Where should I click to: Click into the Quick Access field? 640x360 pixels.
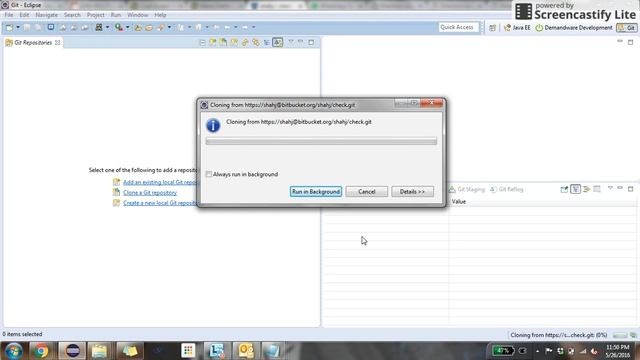click(458, 27)
